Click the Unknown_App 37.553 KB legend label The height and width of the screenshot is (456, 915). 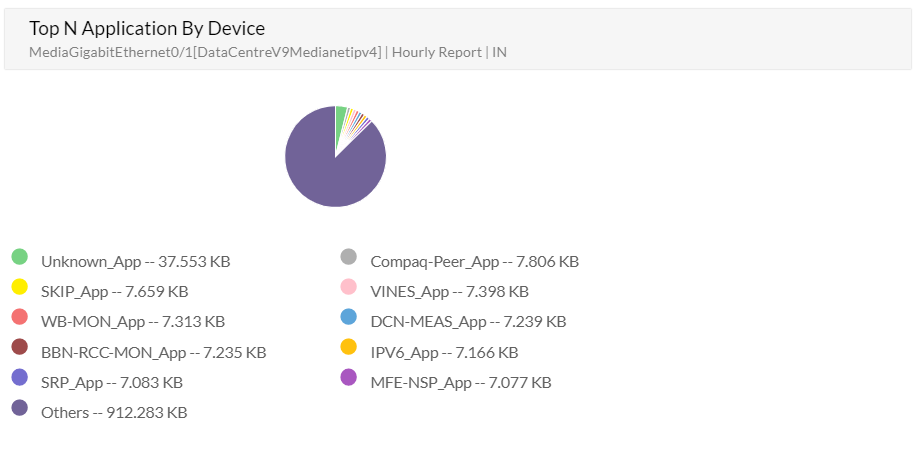pyautogui.click(x=136, y=262)
